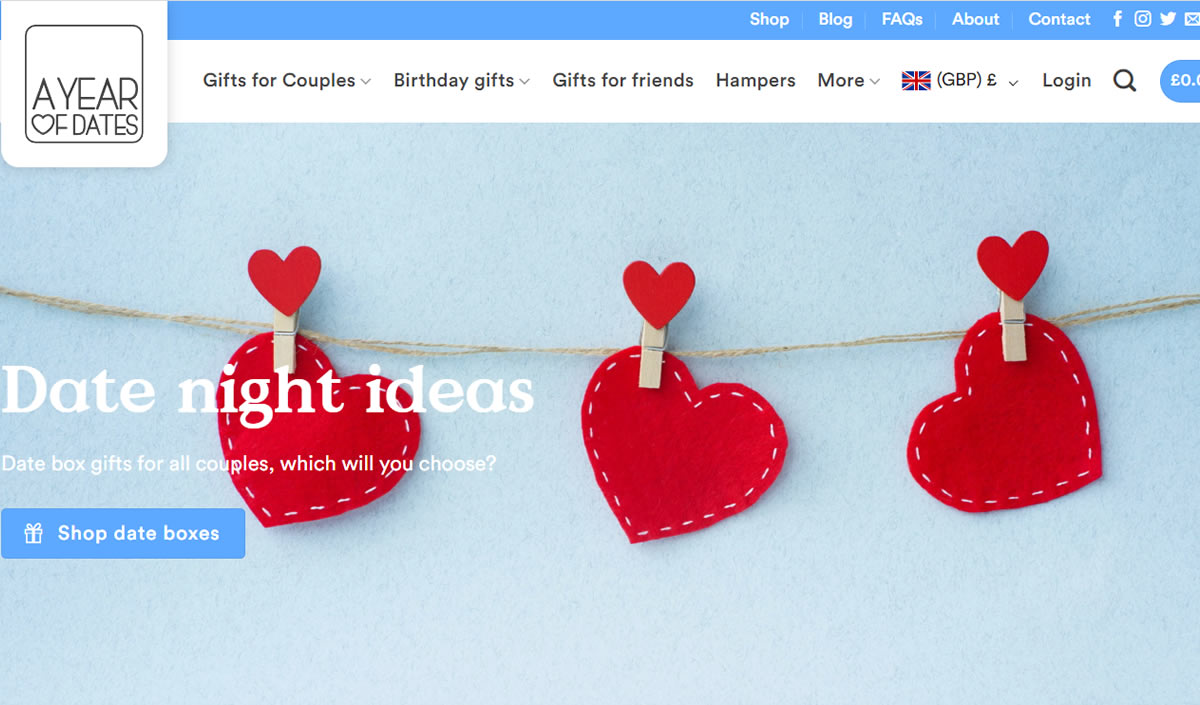Open the search magnifier icon
The image size is (1200, 705).
tap(1125, 81)
